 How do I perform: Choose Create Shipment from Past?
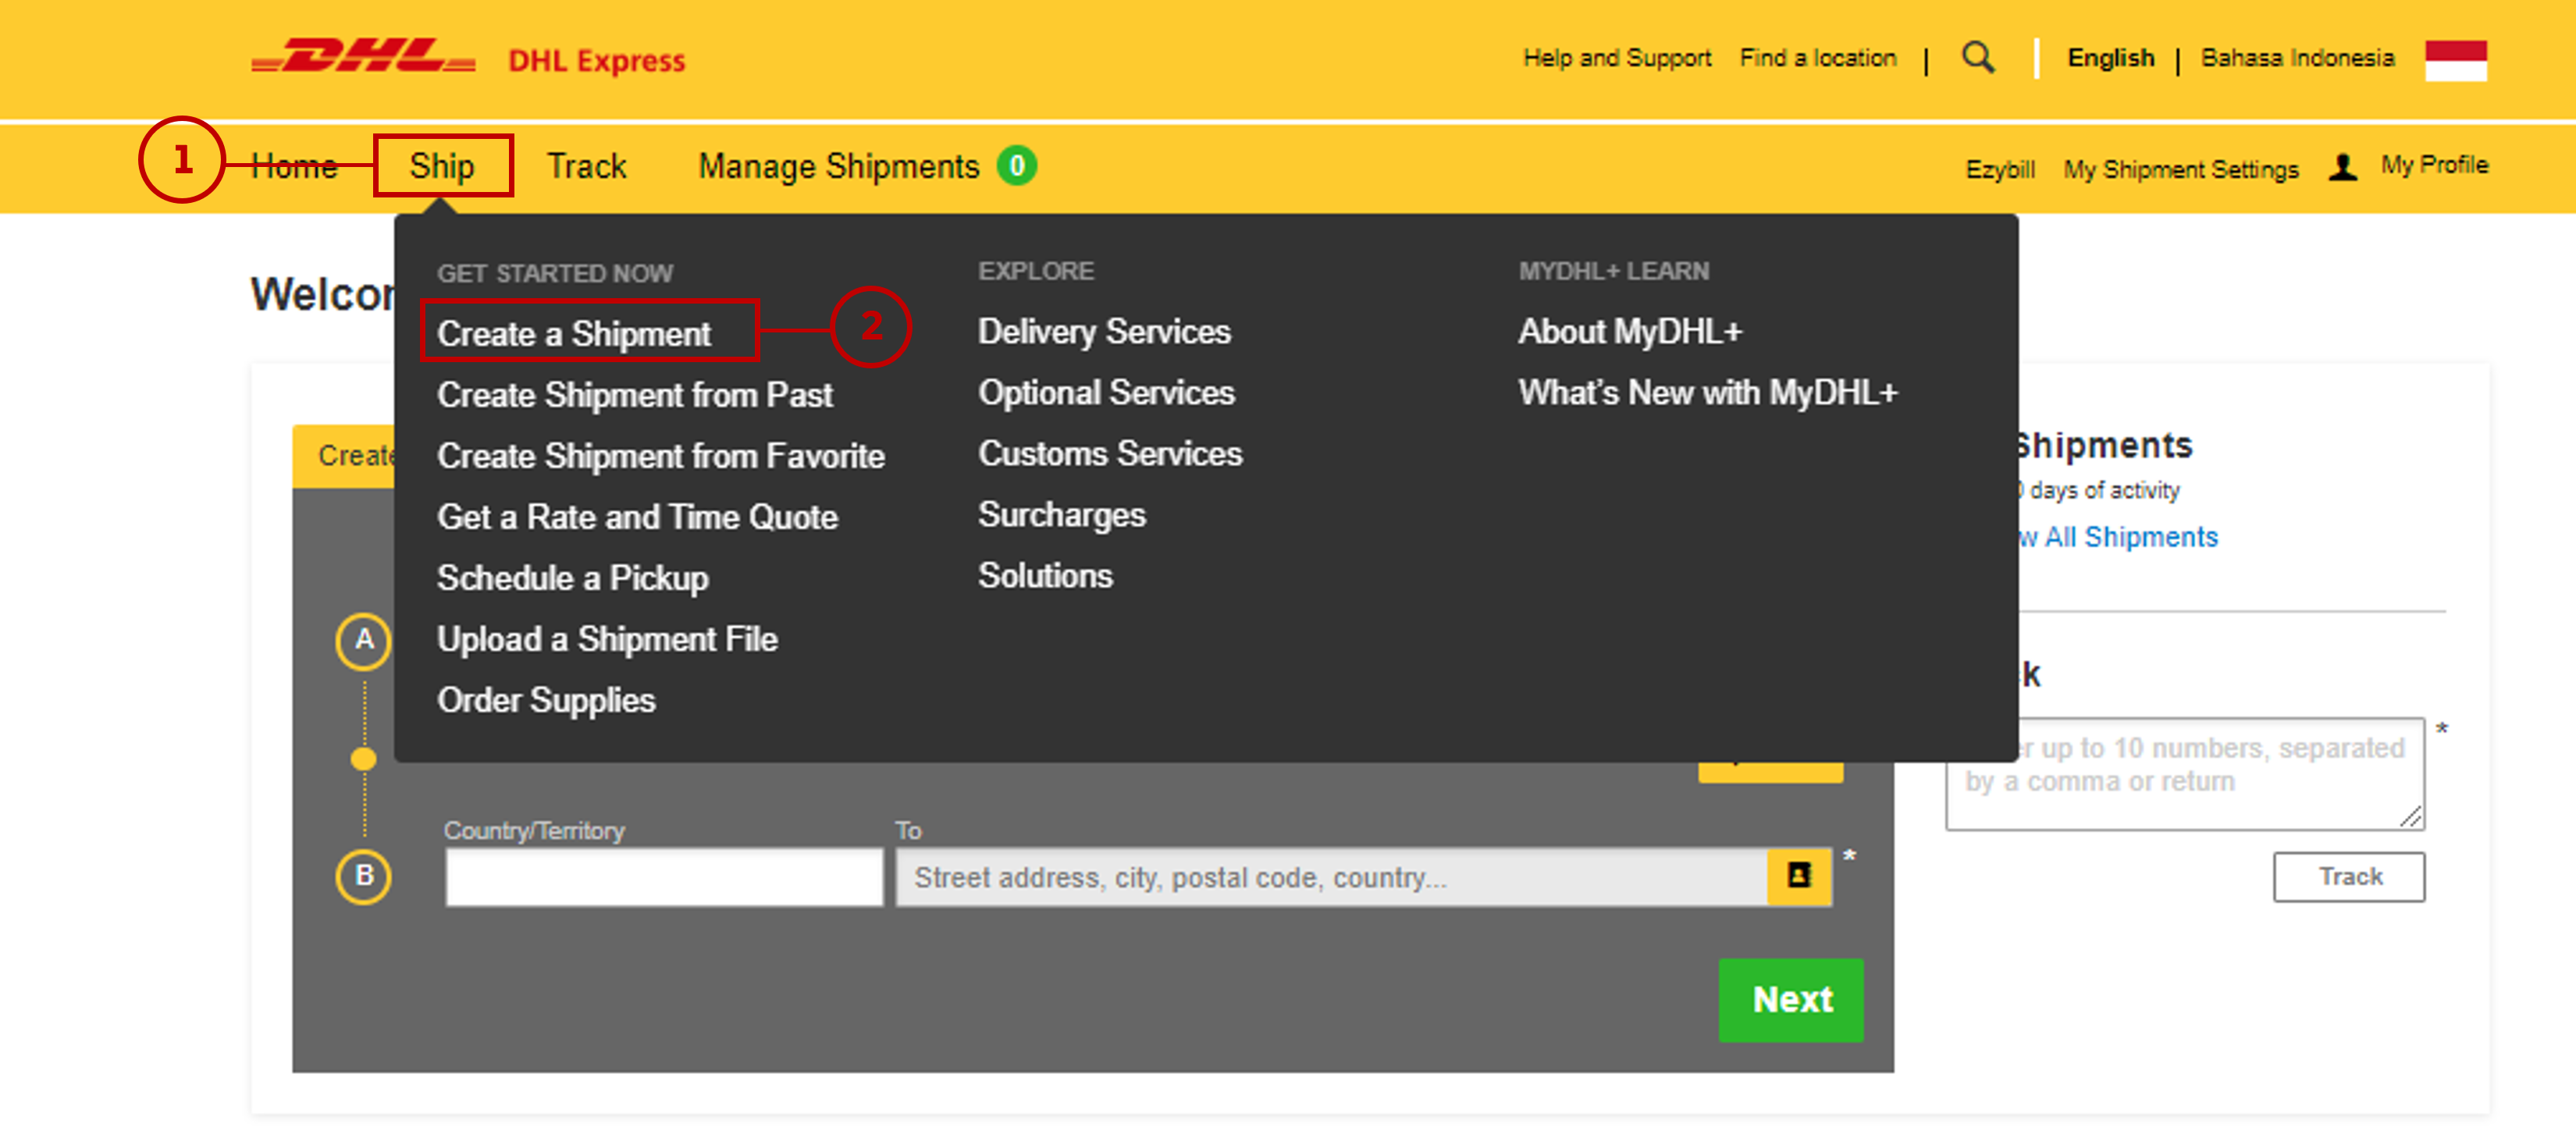click(635, 395)
